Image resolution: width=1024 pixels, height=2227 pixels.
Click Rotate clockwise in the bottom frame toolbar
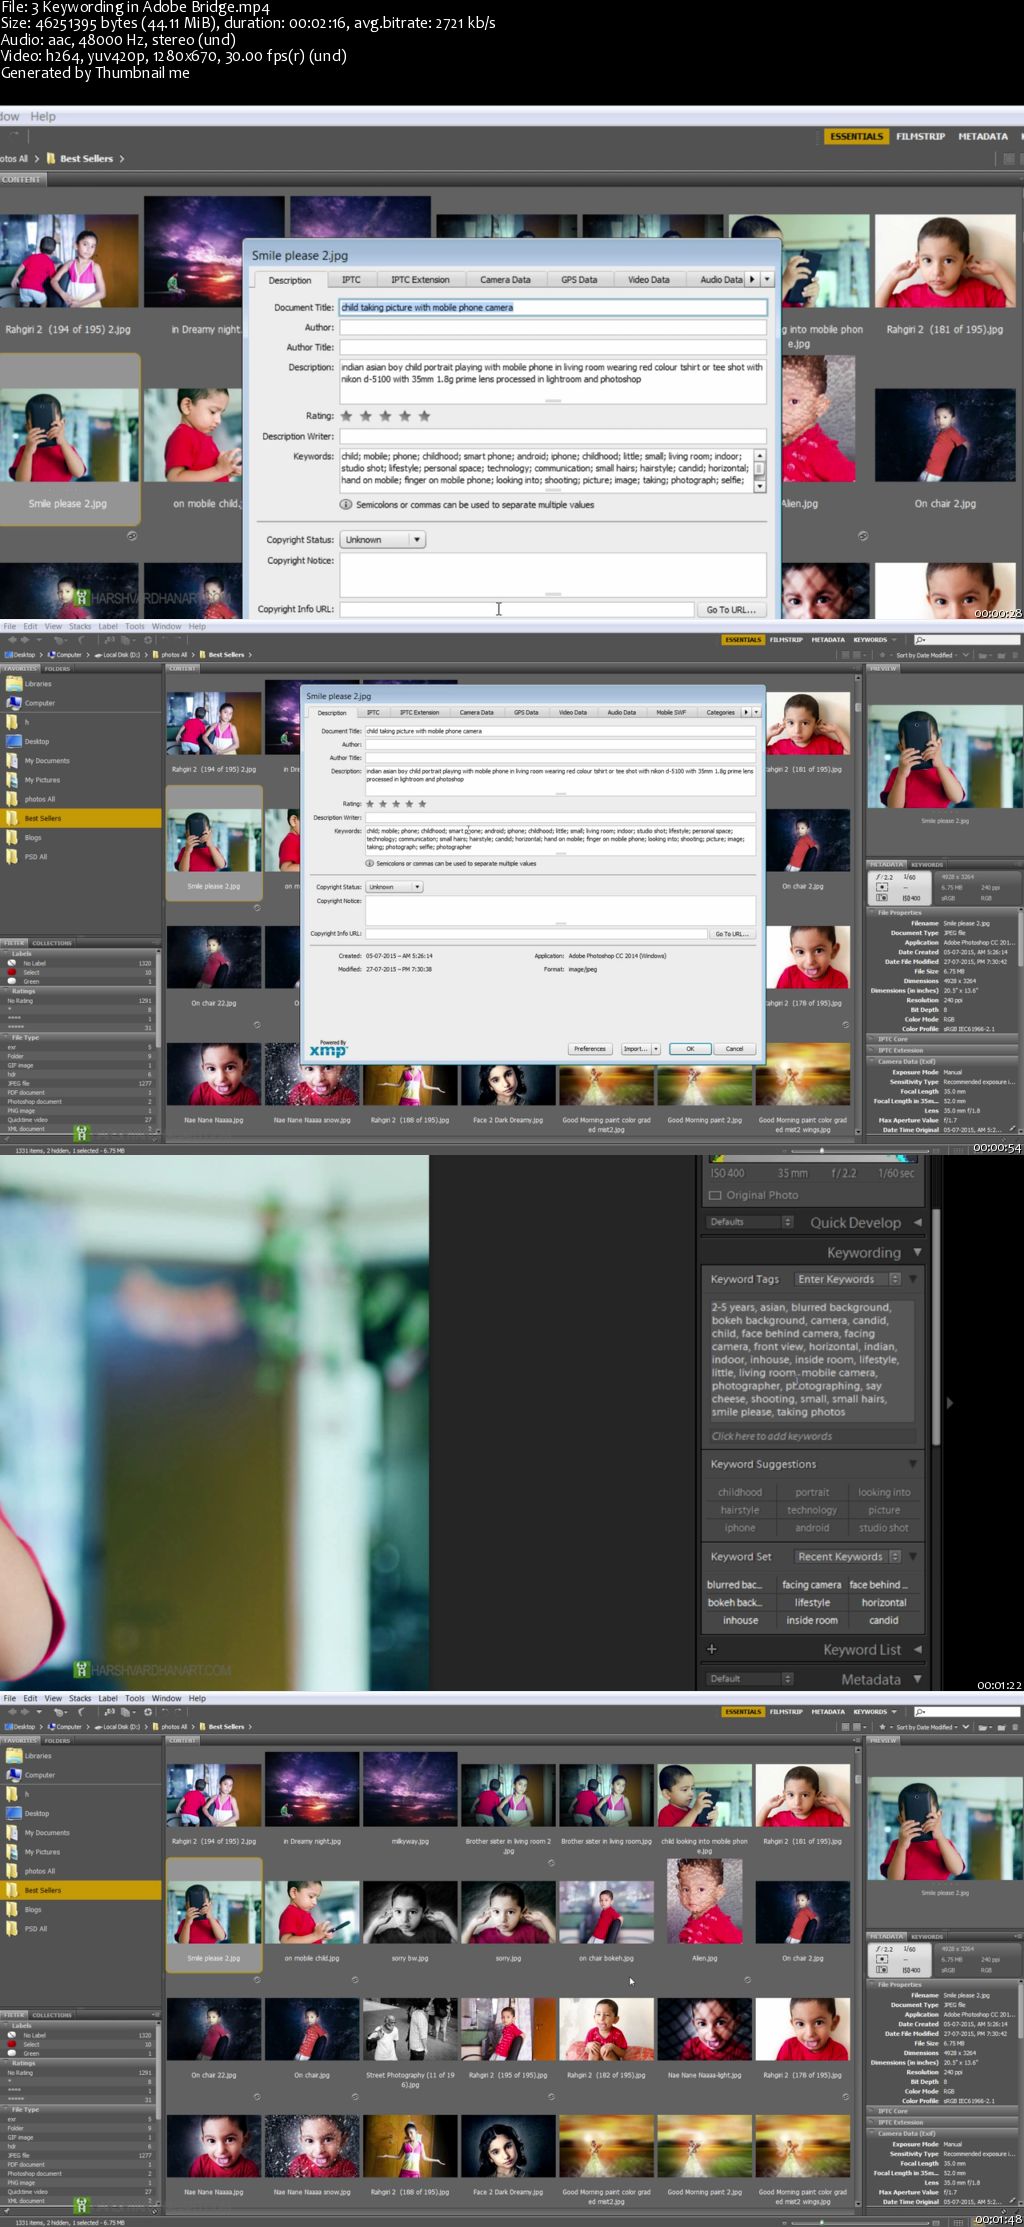click(x=179, y=1712)
